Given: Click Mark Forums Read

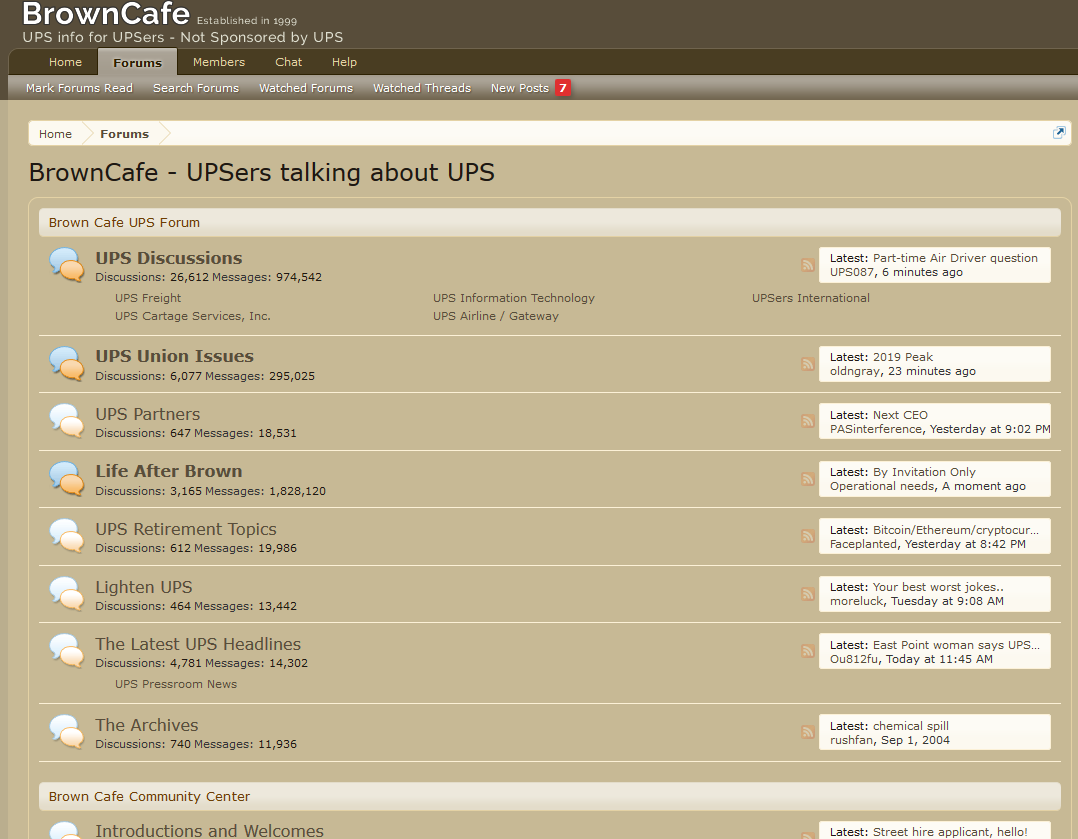Looking at the screenshot, I should (x=79, y=88).
